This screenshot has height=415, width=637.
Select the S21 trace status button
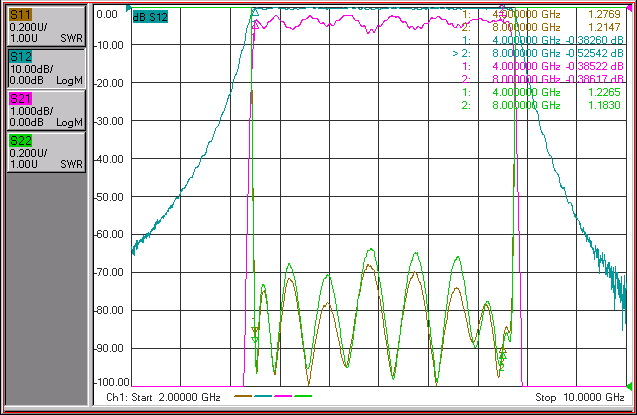tap(46, 110)
